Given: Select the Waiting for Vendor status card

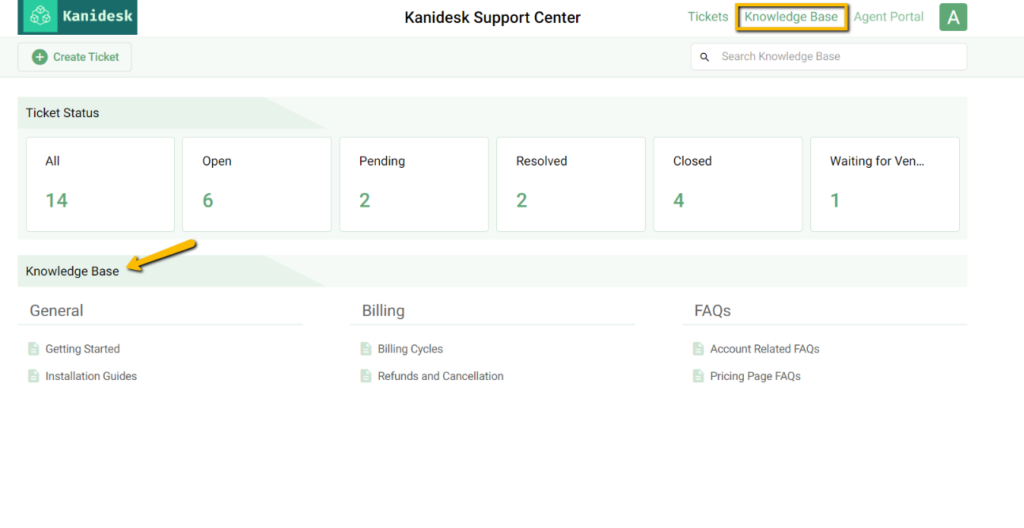Looking at the screenshot, I should click(885, 184).
